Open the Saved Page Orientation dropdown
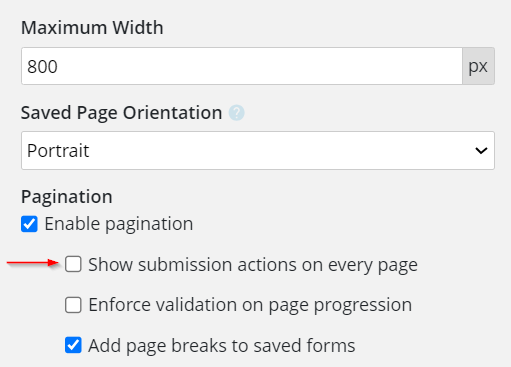The width and height of the screenshot is (511, 367). pos(258,151)
